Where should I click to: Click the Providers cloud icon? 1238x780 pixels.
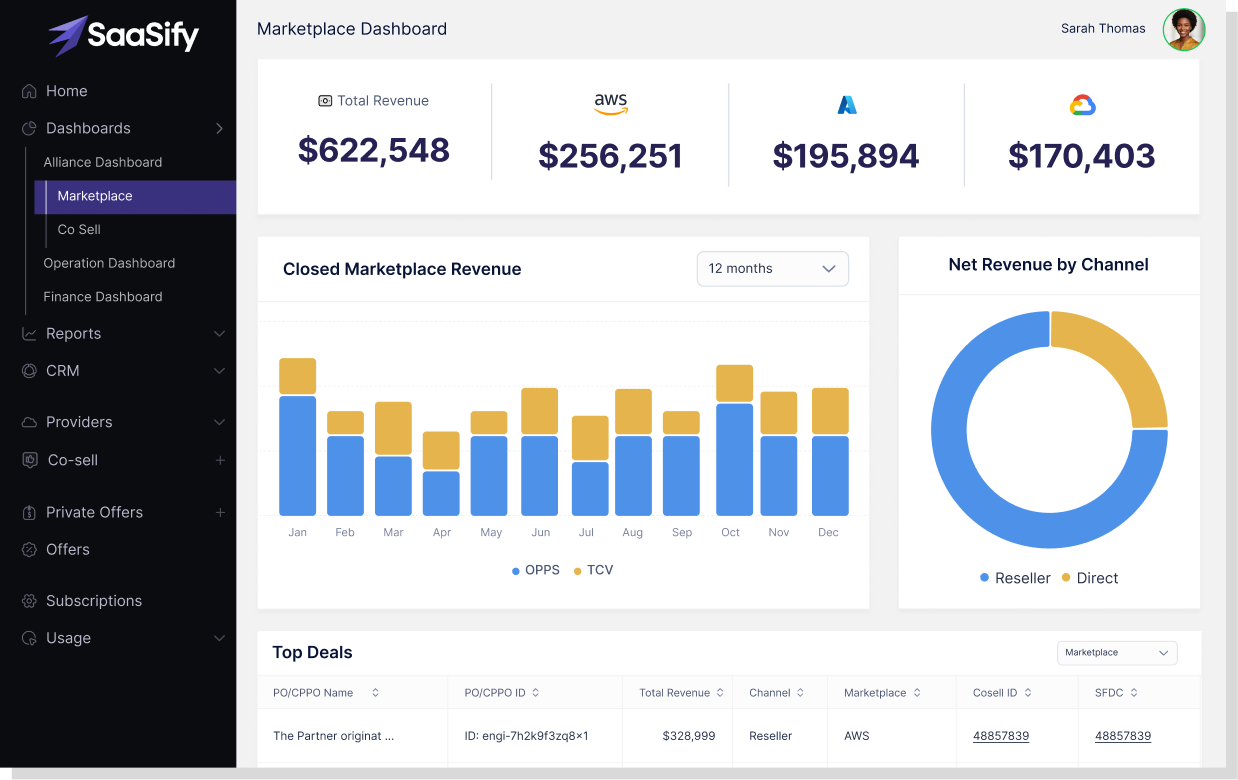tap(29, 422)
